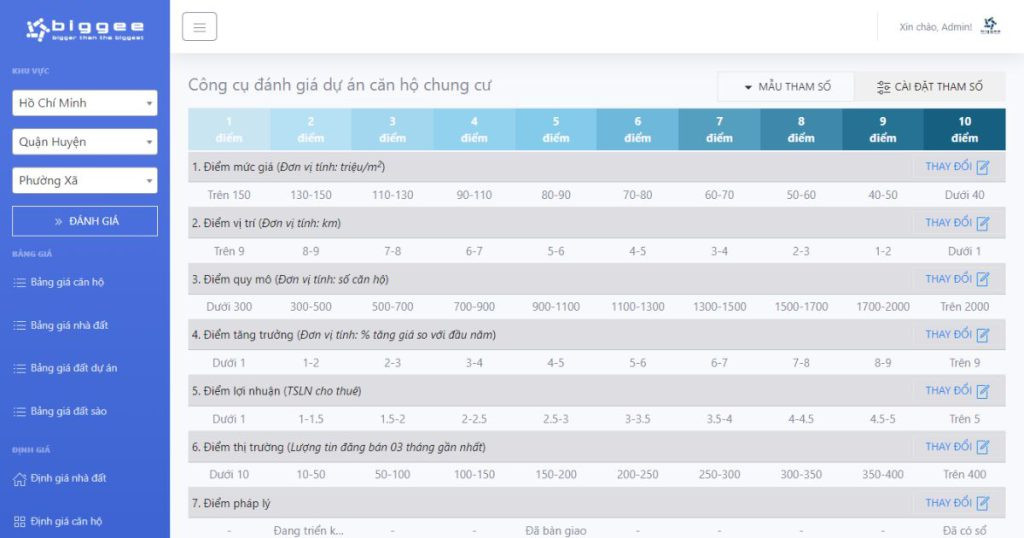Click the 5 điểm column header
This screenshot has height=538, width=1024.
click(x=556, y=130)
